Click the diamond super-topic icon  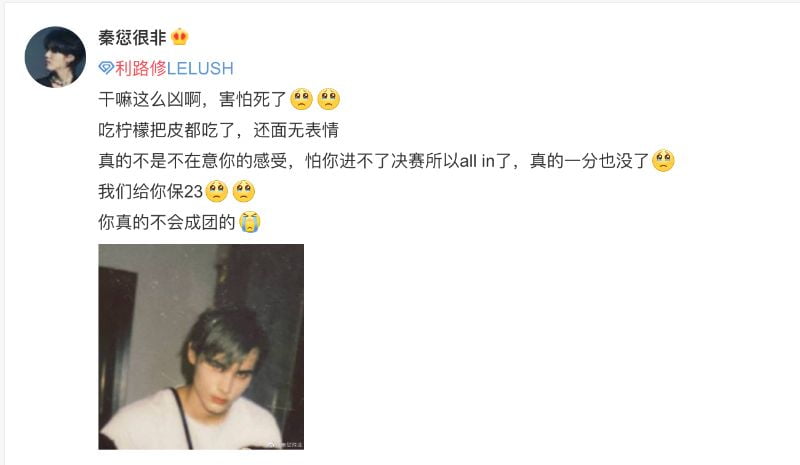point(106,68)
